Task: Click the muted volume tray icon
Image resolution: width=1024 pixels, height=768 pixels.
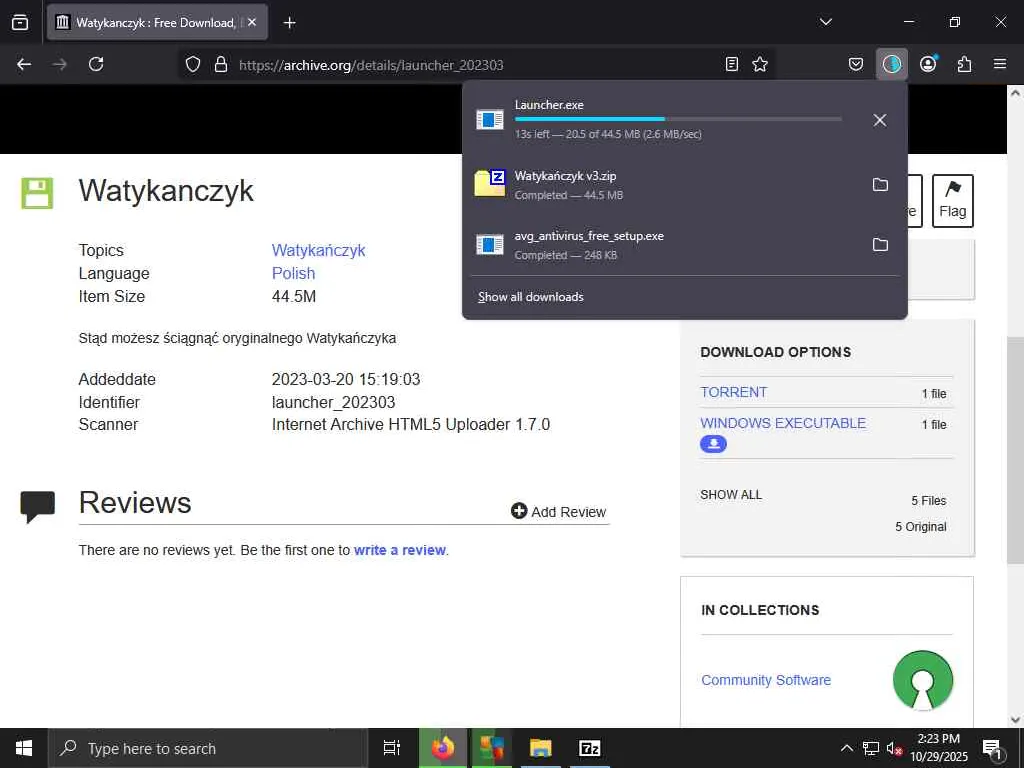Action: tap(894, 748)
